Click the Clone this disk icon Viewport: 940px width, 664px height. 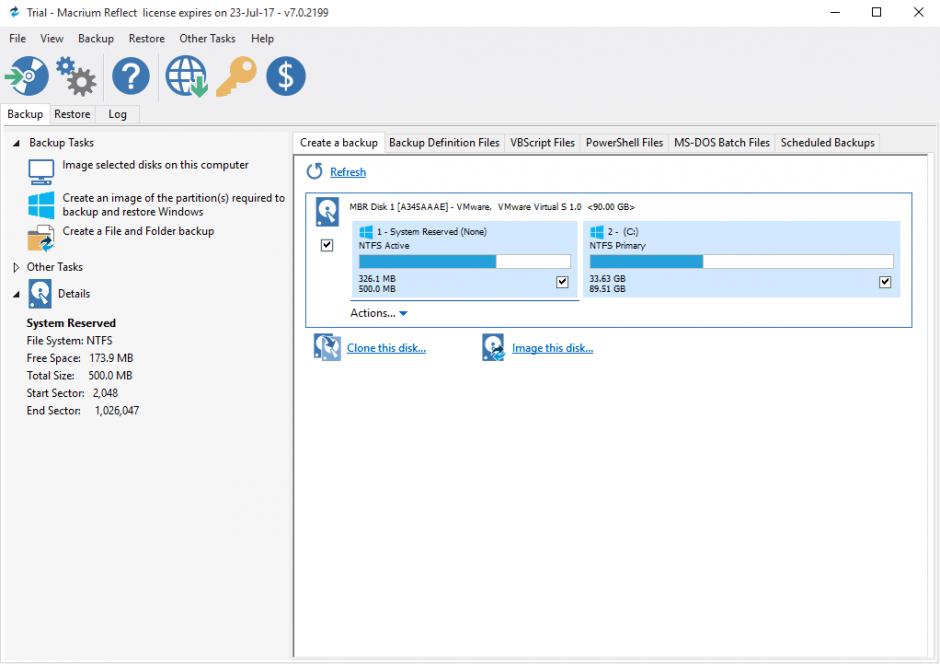pos(327,348)
